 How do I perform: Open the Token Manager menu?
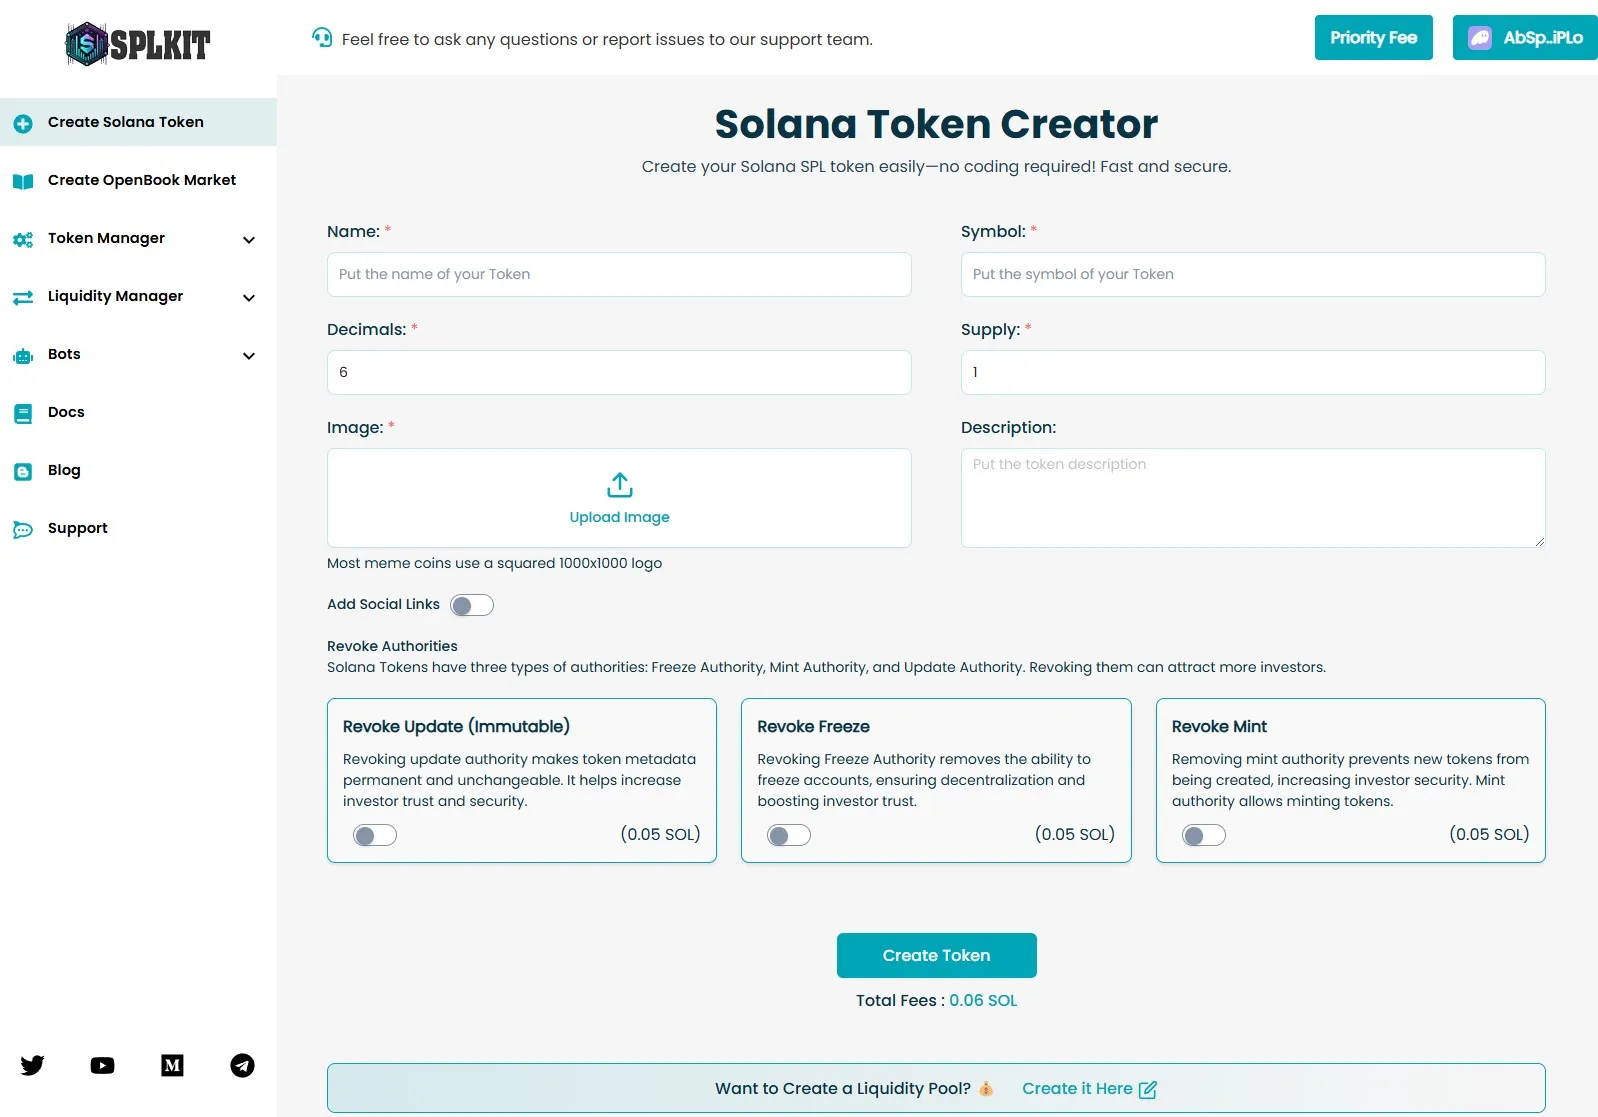click(138, 238)
